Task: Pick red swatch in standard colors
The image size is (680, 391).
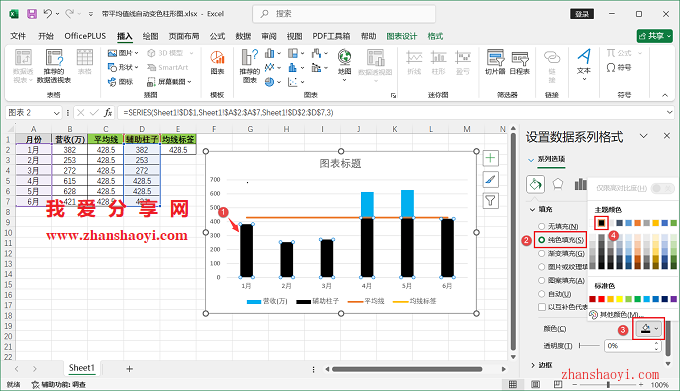Action: pos(602,299)
